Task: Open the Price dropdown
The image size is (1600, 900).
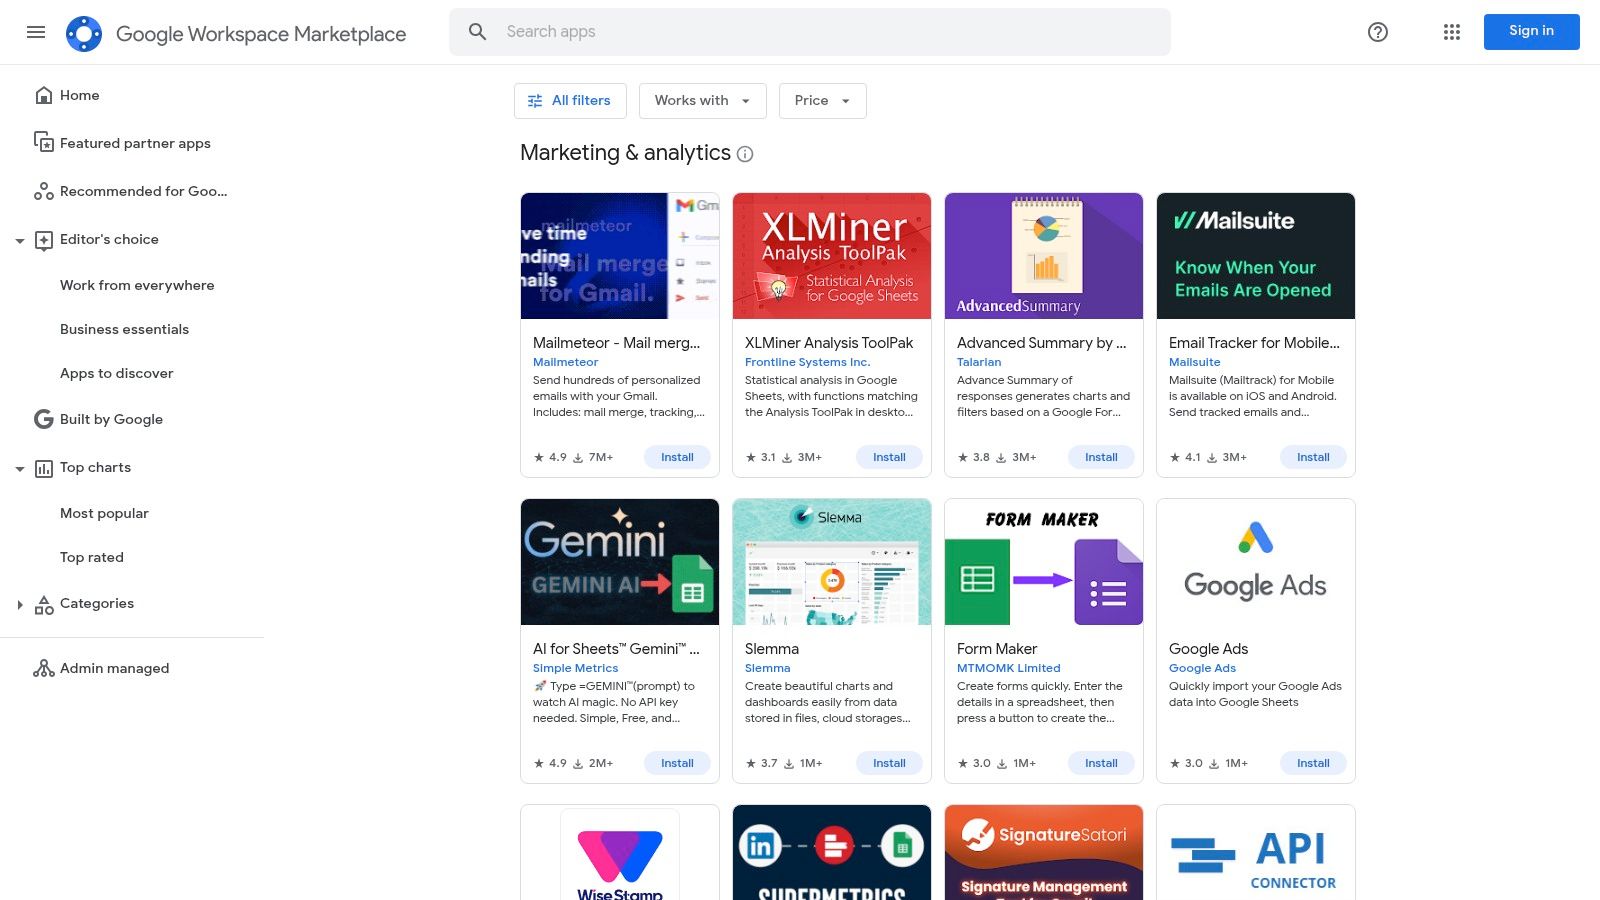Action: [x=822, y=100]
